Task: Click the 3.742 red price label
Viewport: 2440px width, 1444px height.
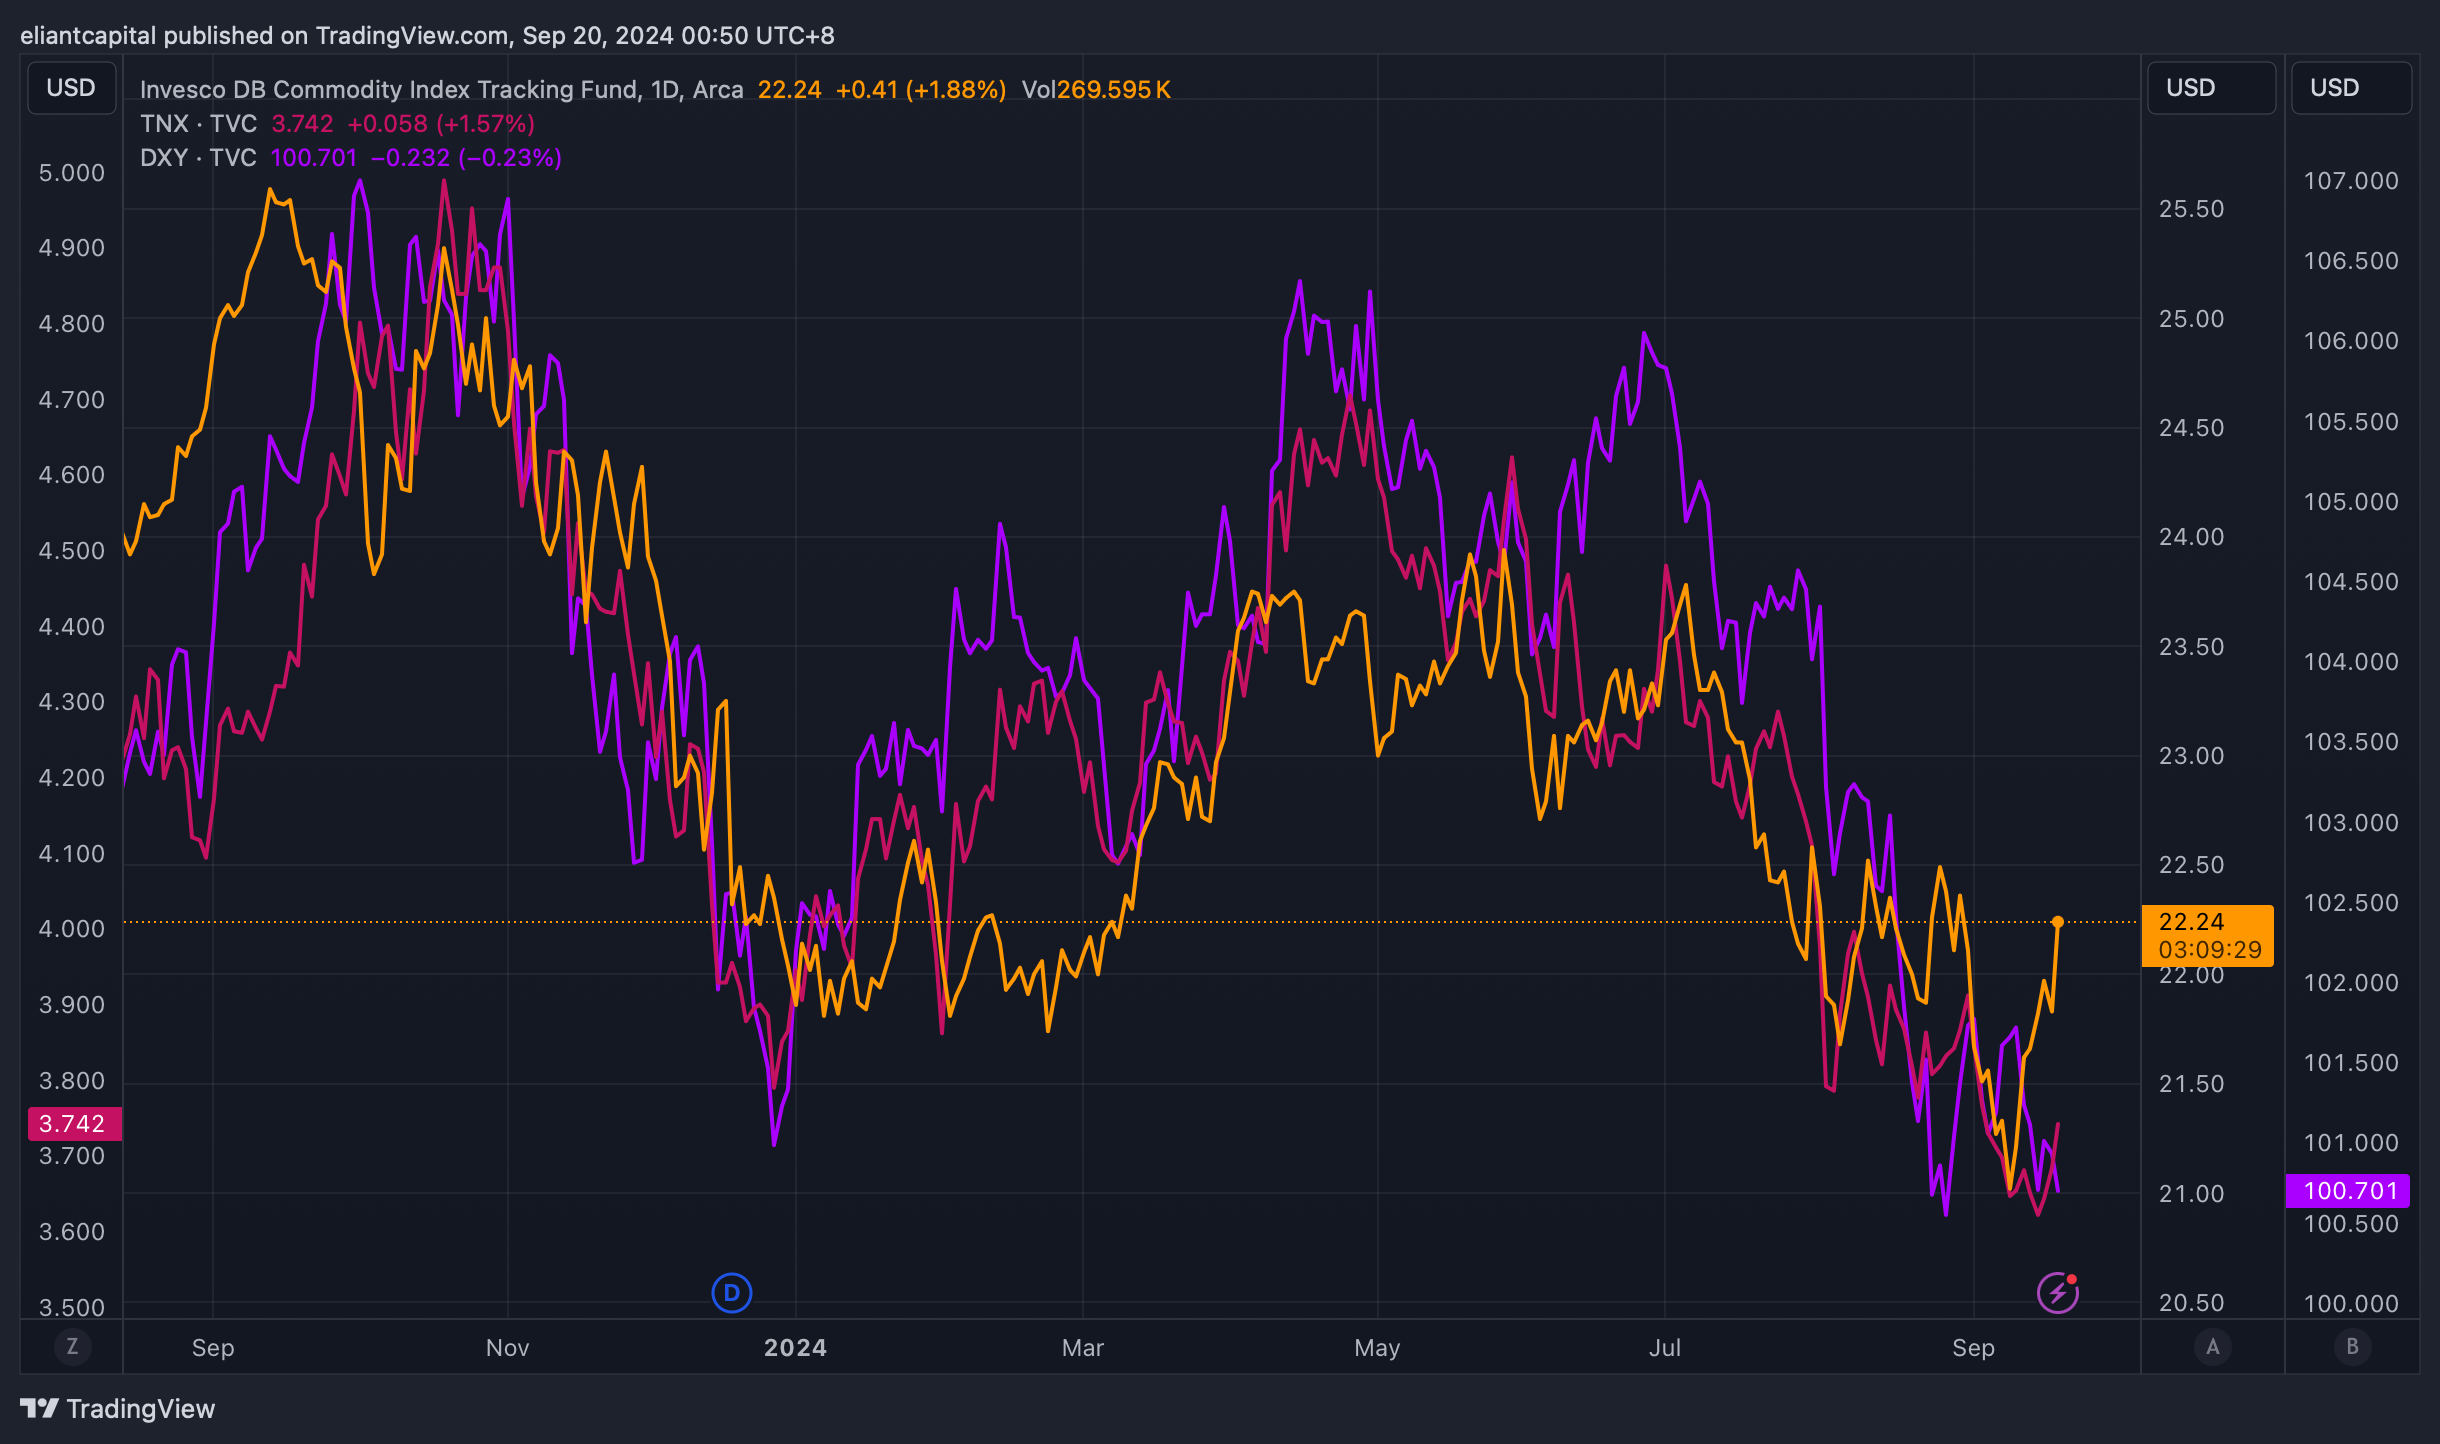Action: pyautogui.click(x=72, y=1124)
